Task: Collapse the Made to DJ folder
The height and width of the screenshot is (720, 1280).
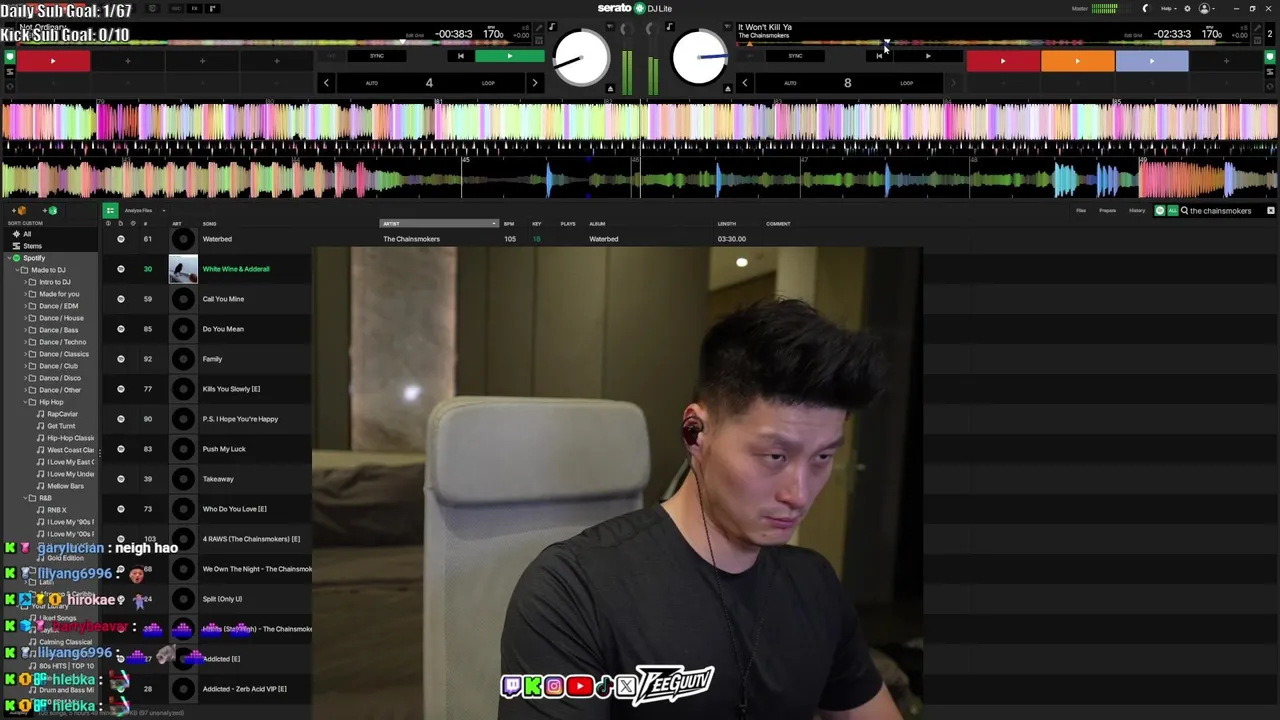Action: pos(17,270)
